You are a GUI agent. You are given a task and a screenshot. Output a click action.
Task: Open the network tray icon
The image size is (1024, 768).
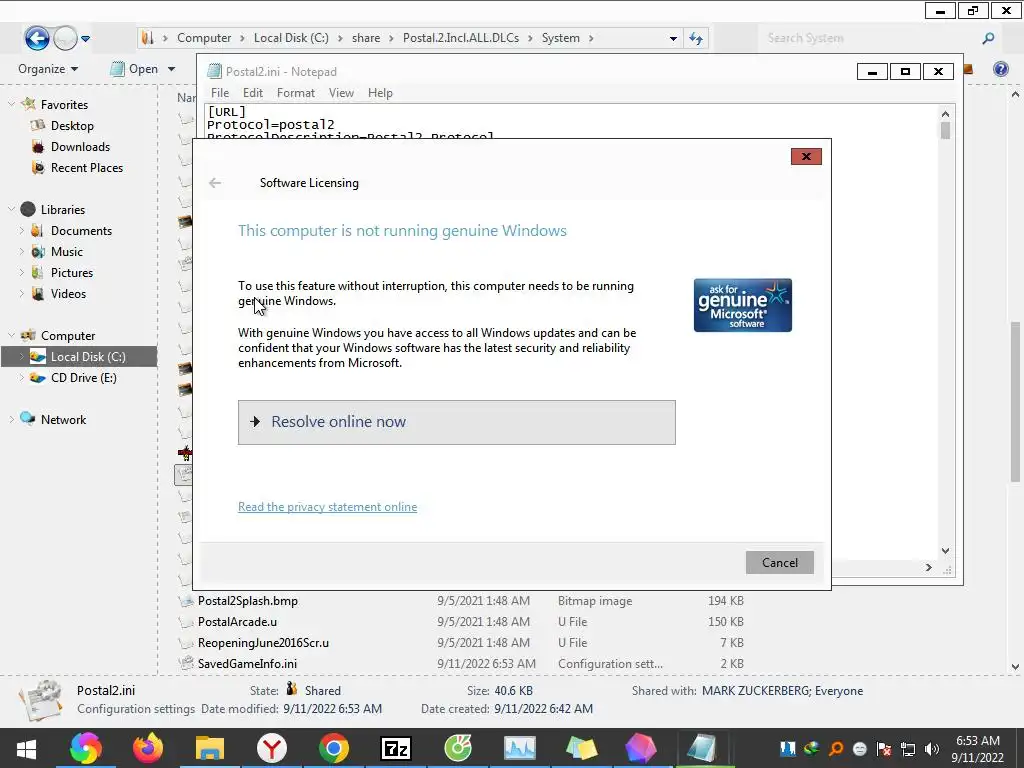coord(908,749)
